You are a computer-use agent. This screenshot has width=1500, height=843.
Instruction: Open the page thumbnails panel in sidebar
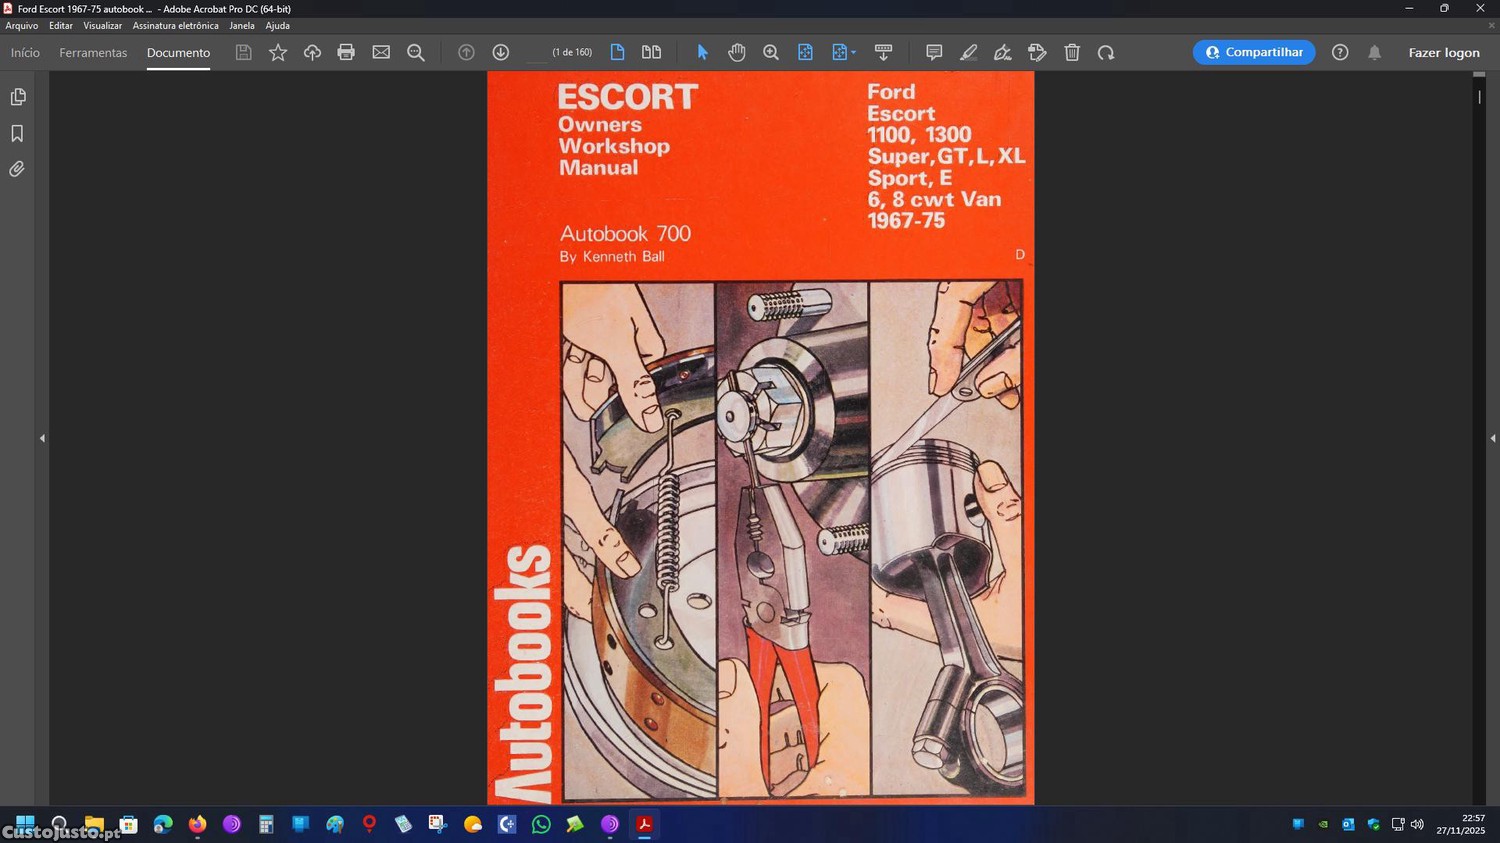[17, 97]
